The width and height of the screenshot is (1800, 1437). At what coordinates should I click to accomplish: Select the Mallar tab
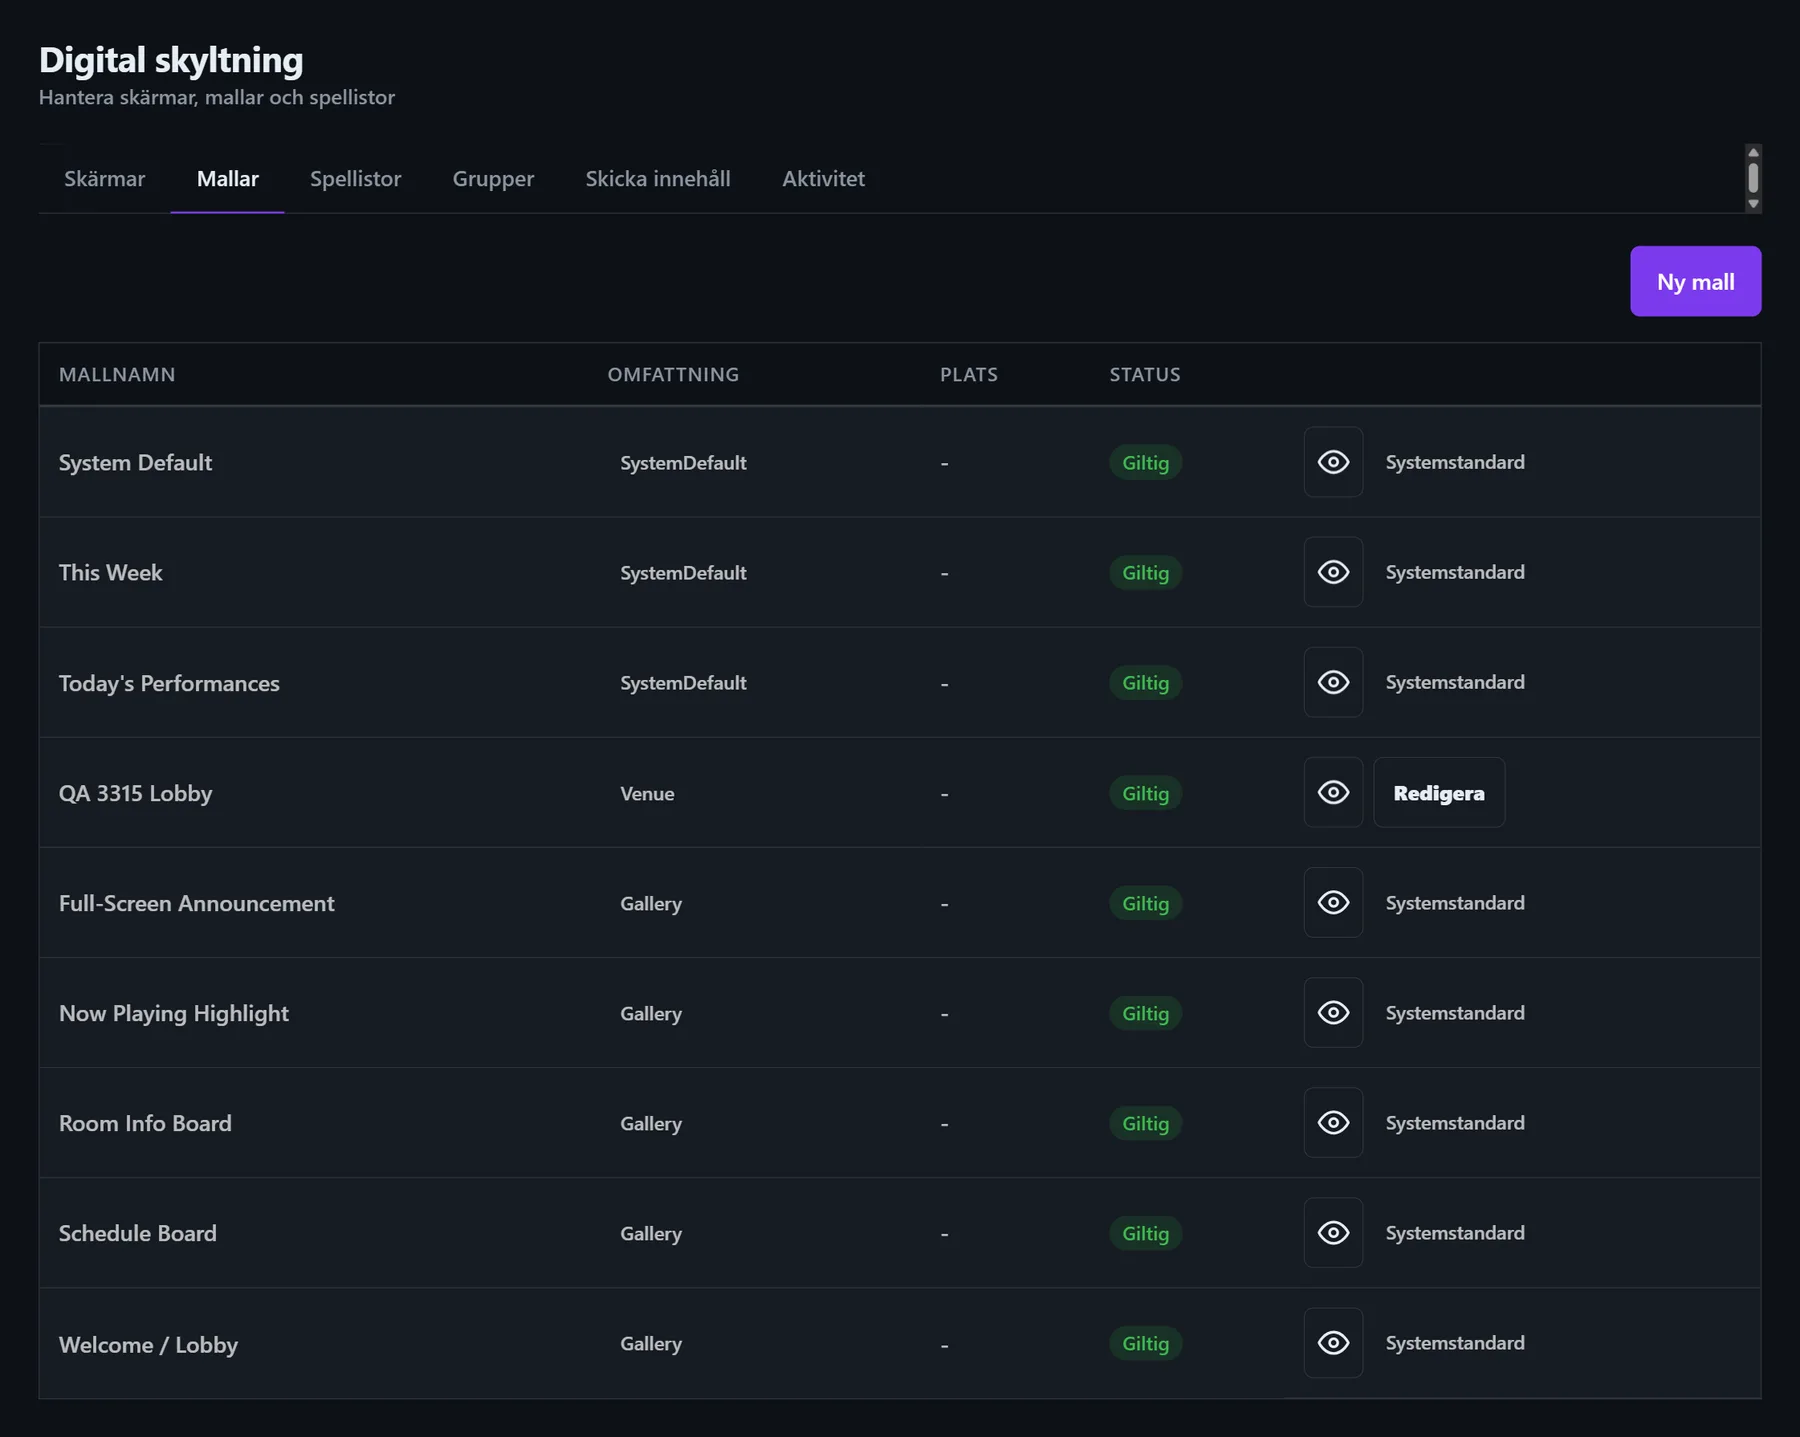click(x=228, y=179)
